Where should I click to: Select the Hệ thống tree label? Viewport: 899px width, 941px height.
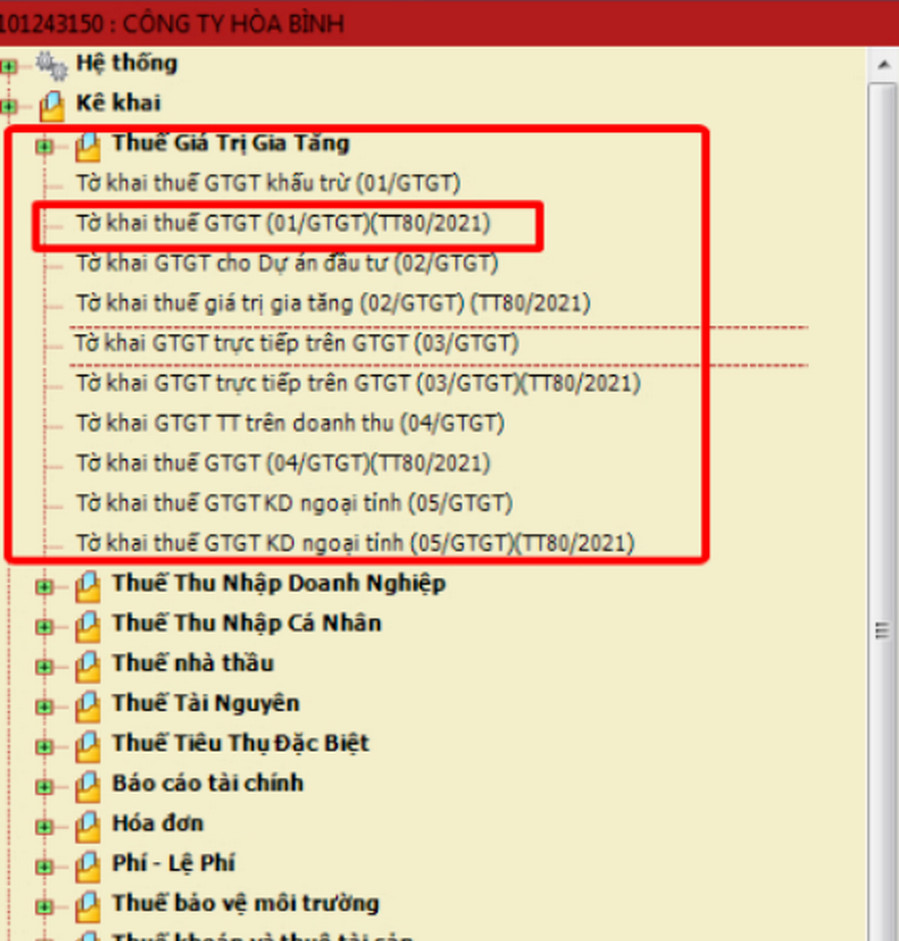pyautogui.click(x=127, y=63)
